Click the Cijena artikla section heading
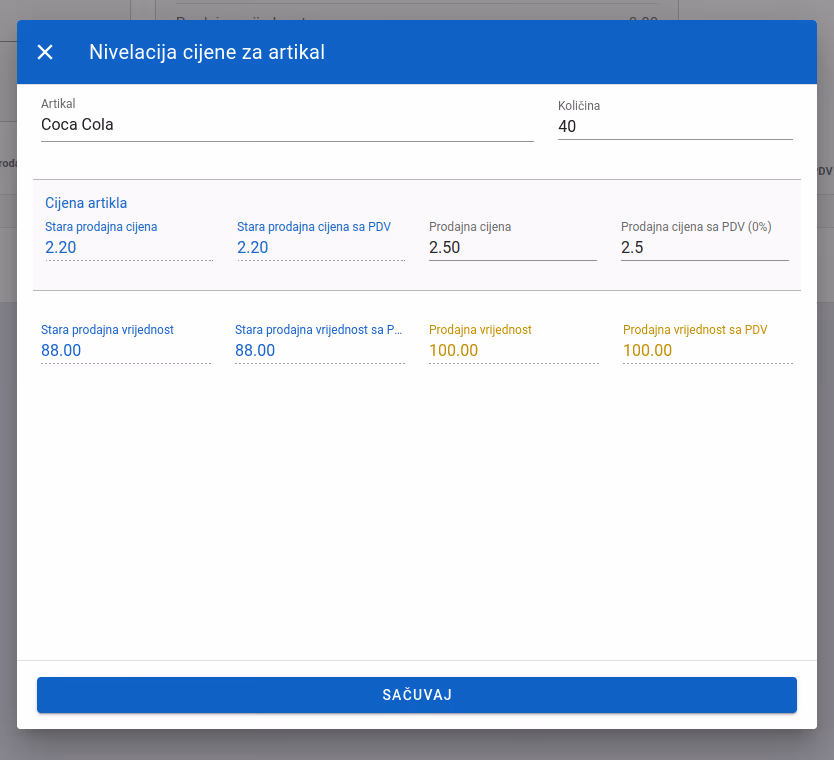This screenshot has width=834, height=760. click(x=86, y=203)
